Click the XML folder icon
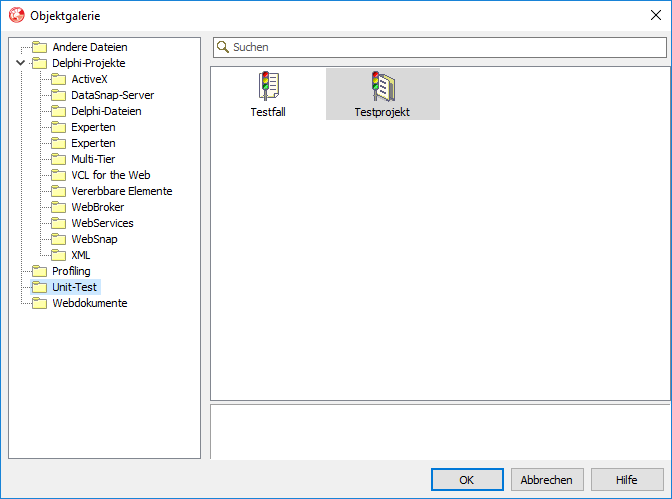This screenshot has height=499, width=672. pyautogui.click(x=58, y=255)
